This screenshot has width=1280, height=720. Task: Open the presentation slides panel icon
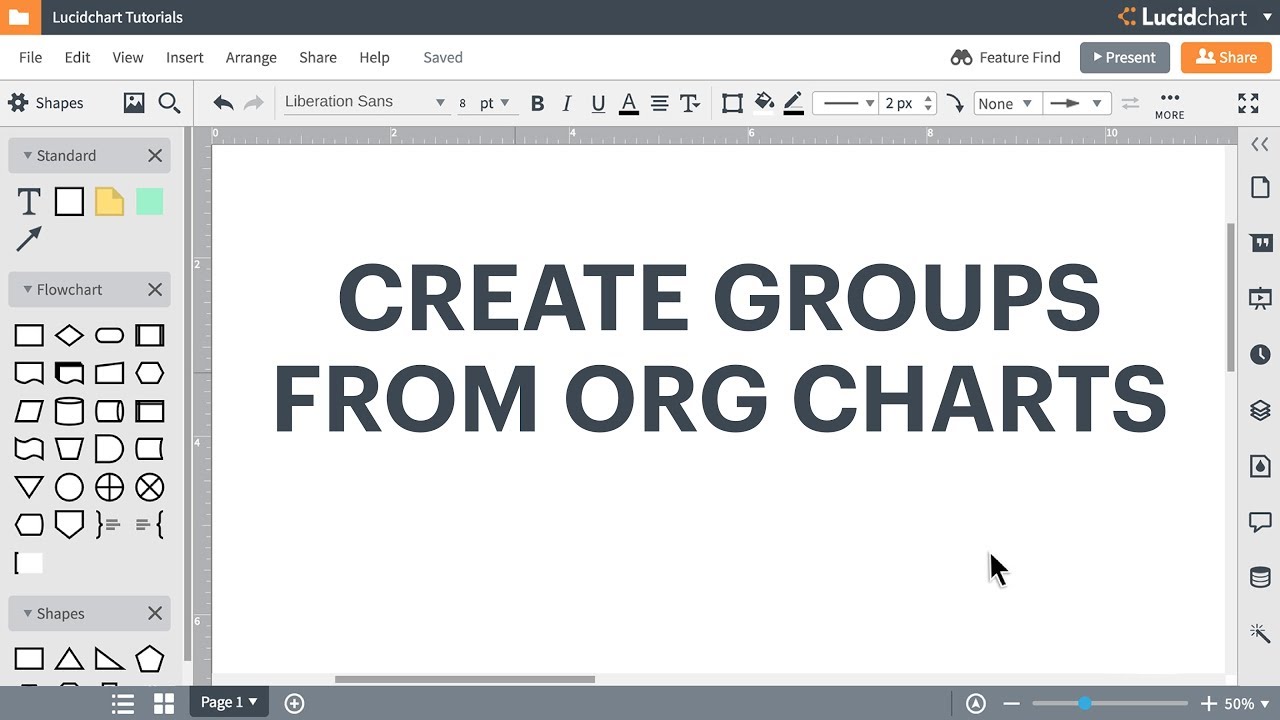click(x=1260, y=298)
